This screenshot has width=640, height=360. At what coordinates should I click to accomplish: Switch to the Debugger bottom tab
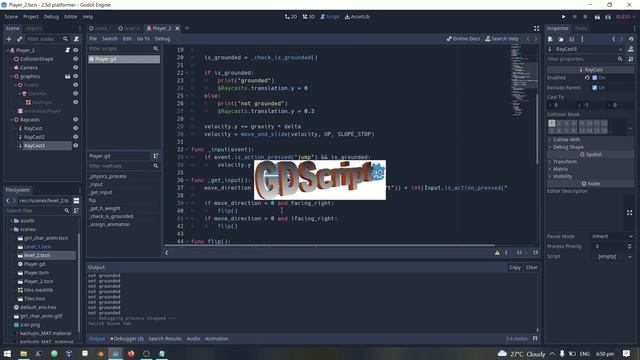127,339
